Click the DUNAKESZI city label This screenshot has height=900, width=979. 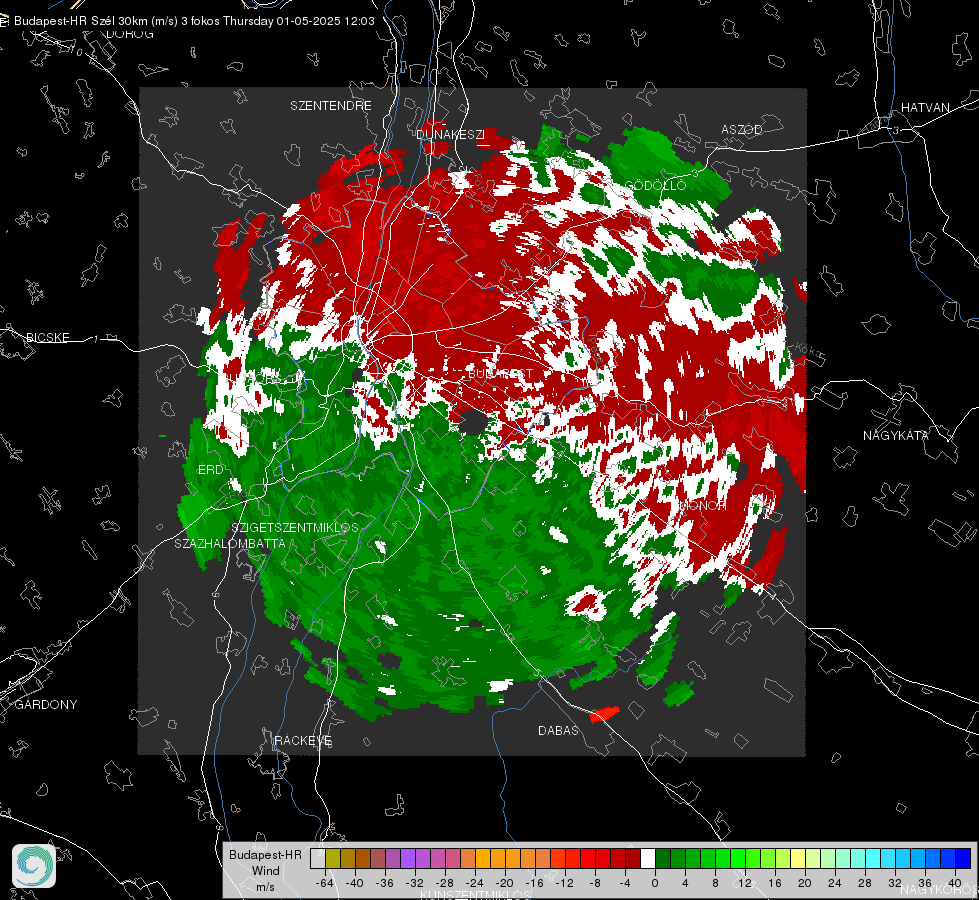(x=450, y=134)
